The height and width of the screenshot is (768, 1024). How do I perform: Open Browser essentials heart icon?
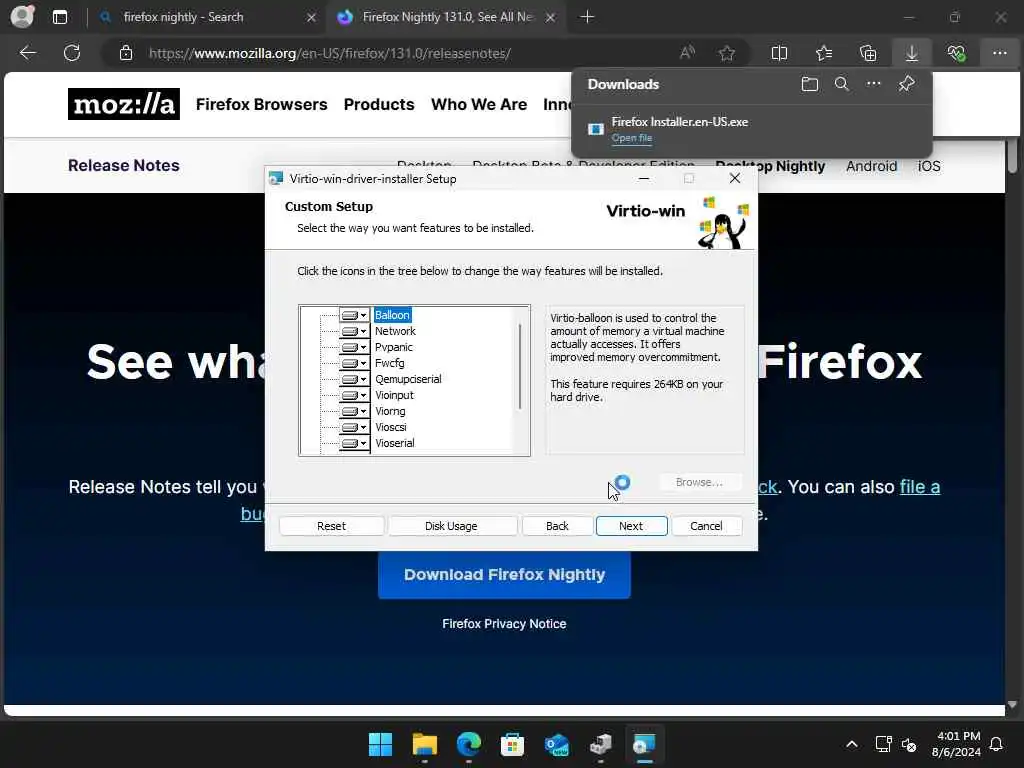click(956, 53)
